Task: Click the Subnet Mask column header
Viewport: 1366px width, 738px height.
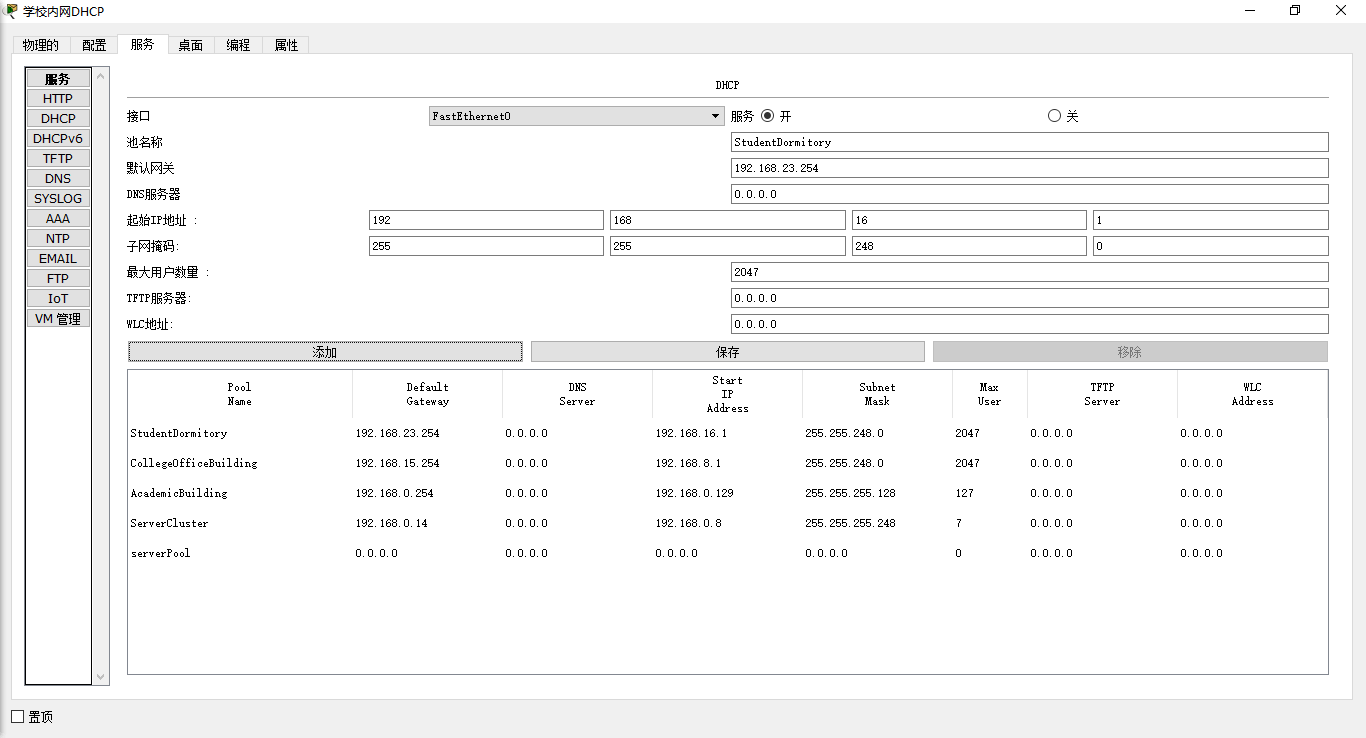Action: coord(877,394)
